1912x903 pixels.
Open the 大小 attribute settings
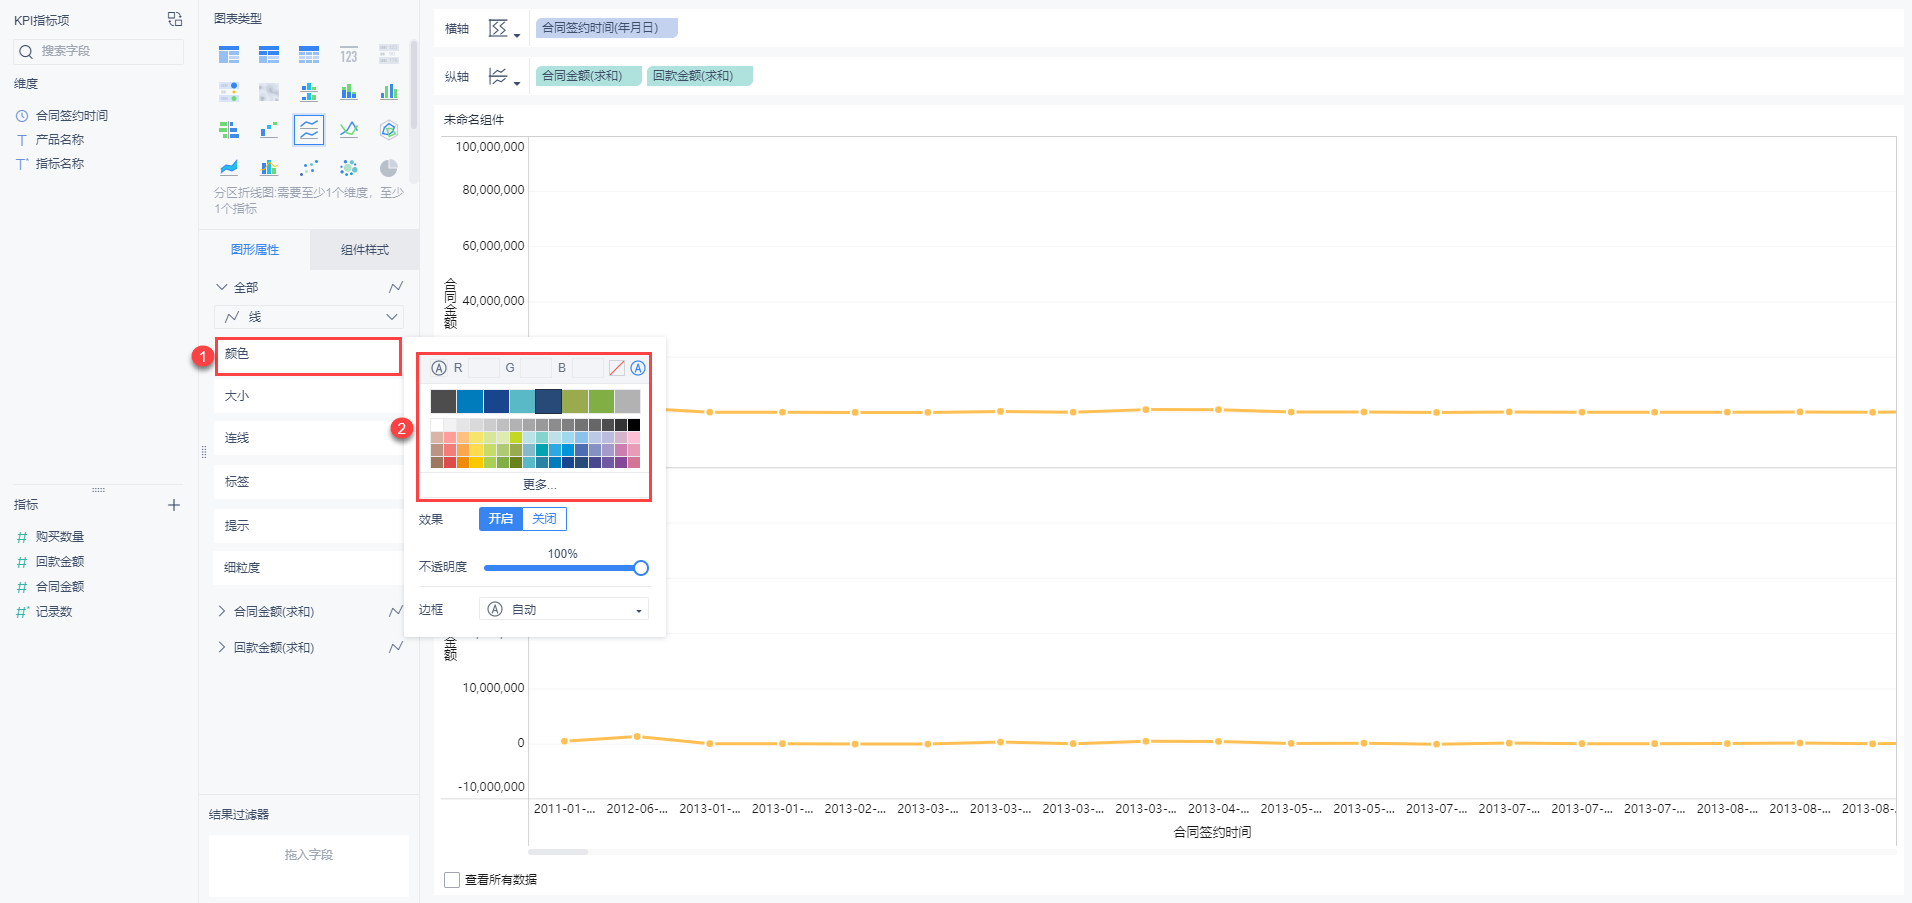[308, 396]
